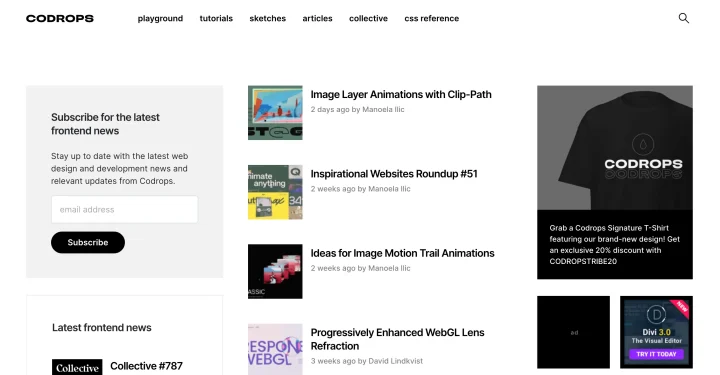Select sketches in top navigation

(x=268, y=18)
